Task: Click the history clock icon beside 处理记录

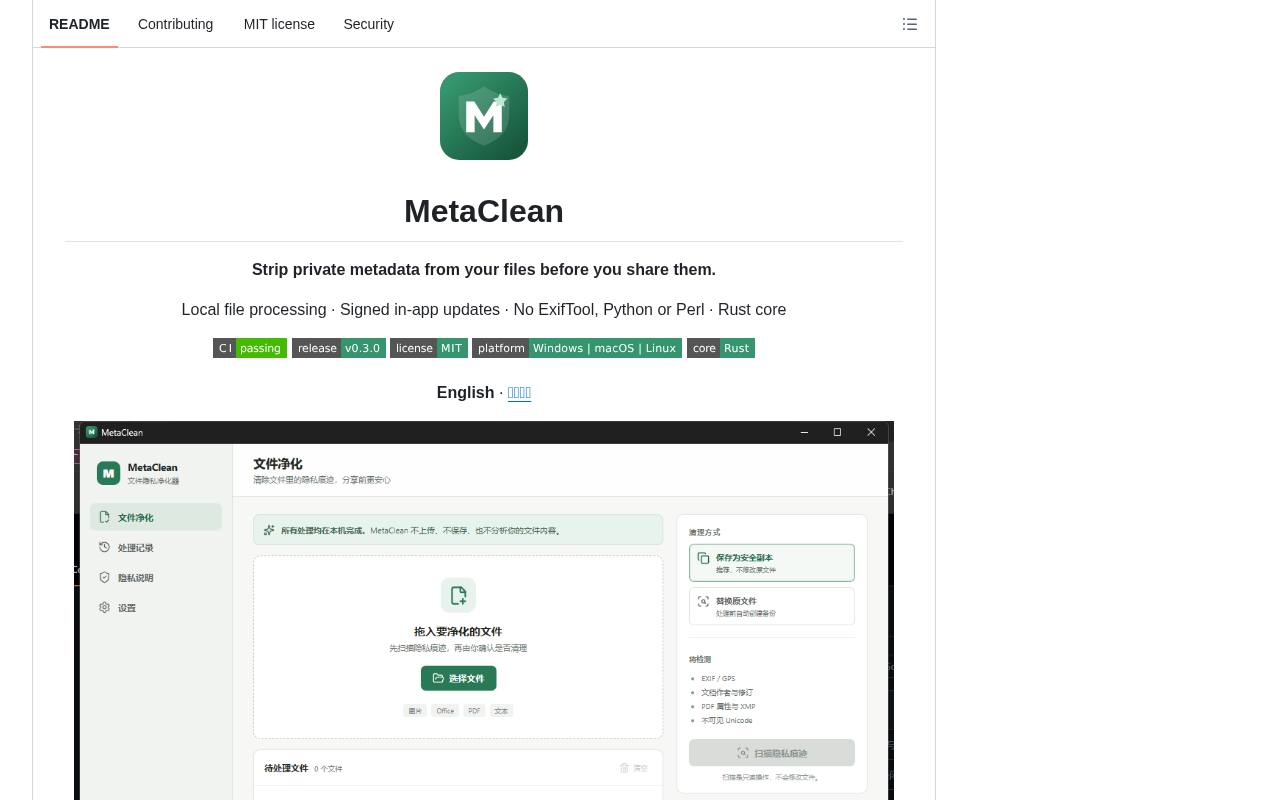Action: pyautogui.click(x=104, y=547)
